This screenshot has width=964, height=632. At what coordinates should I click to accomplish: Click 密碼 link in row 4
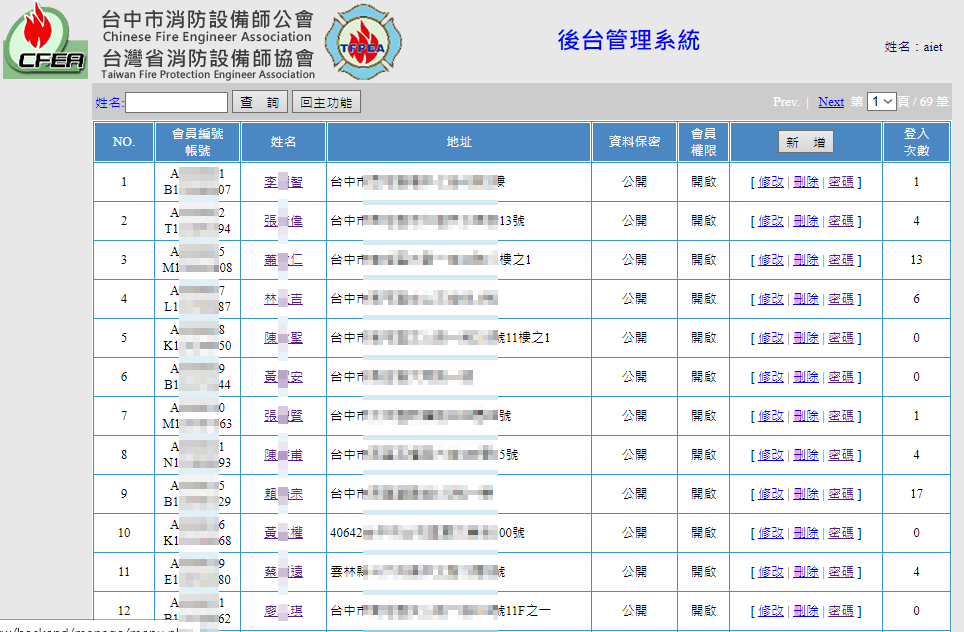[x=840, y=299]
